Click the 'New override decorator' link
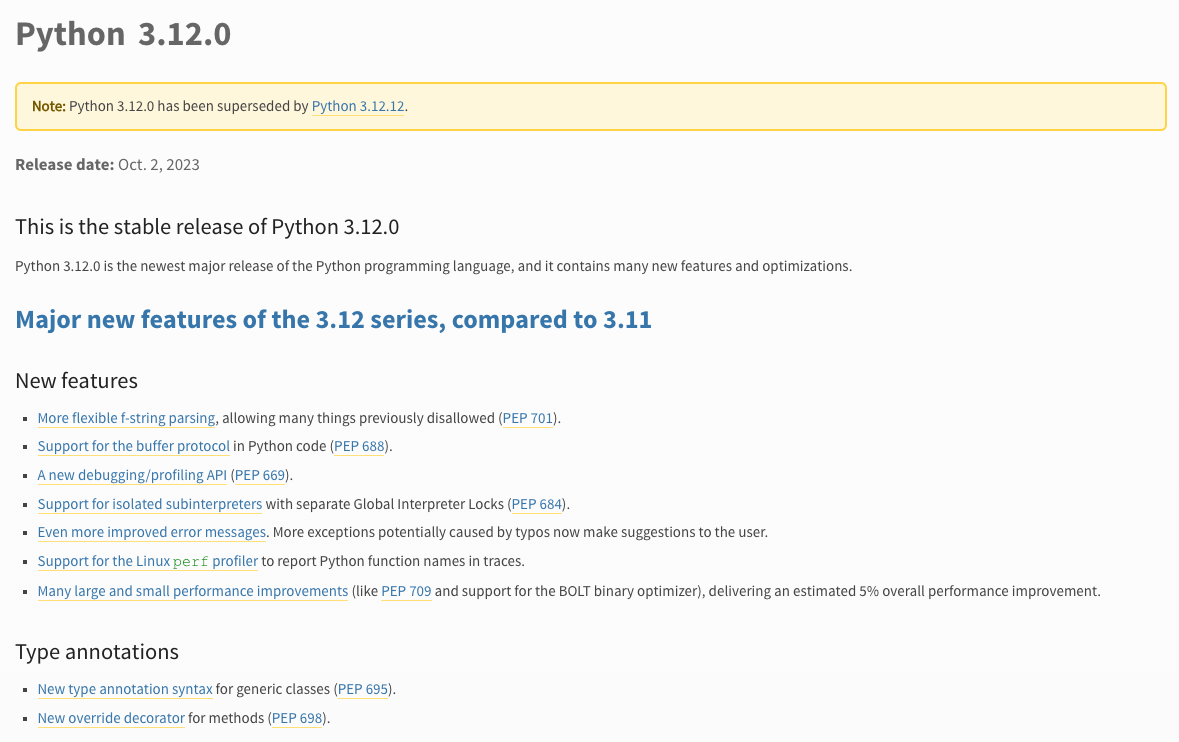 pos(111,718)
